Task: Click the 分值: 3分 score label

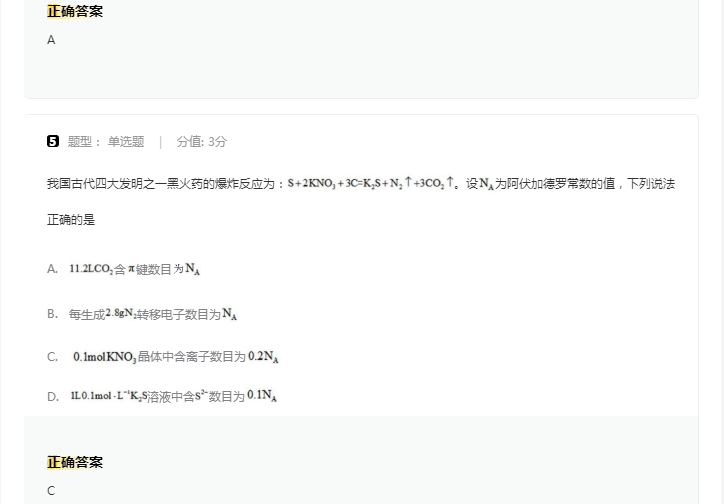Action: [x=202, y=142]
